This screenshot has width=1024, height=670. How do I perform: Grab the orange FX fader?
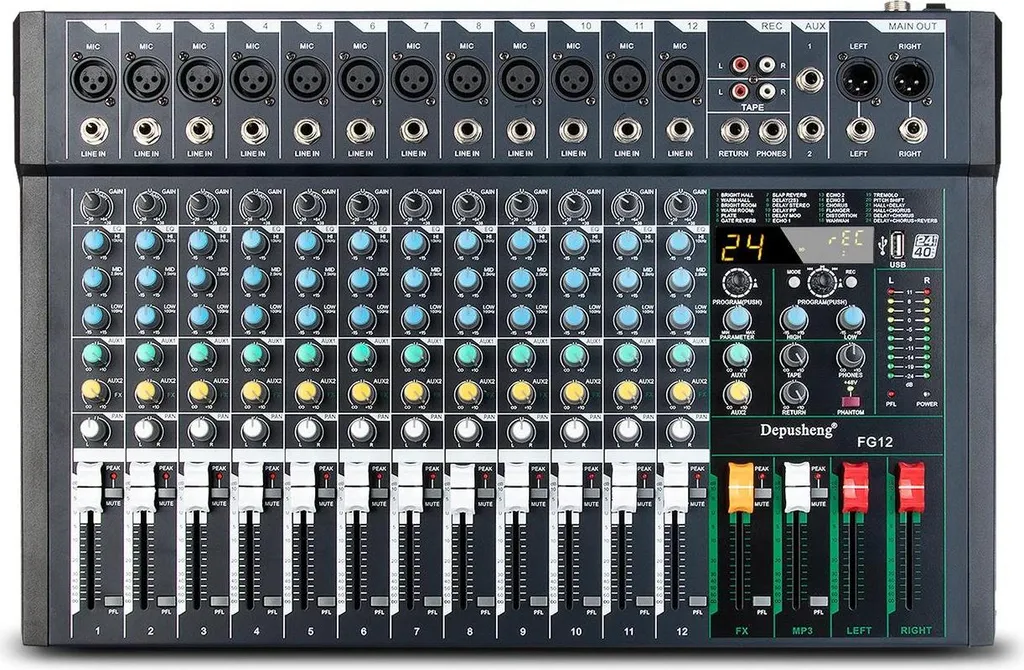point(741,487)
